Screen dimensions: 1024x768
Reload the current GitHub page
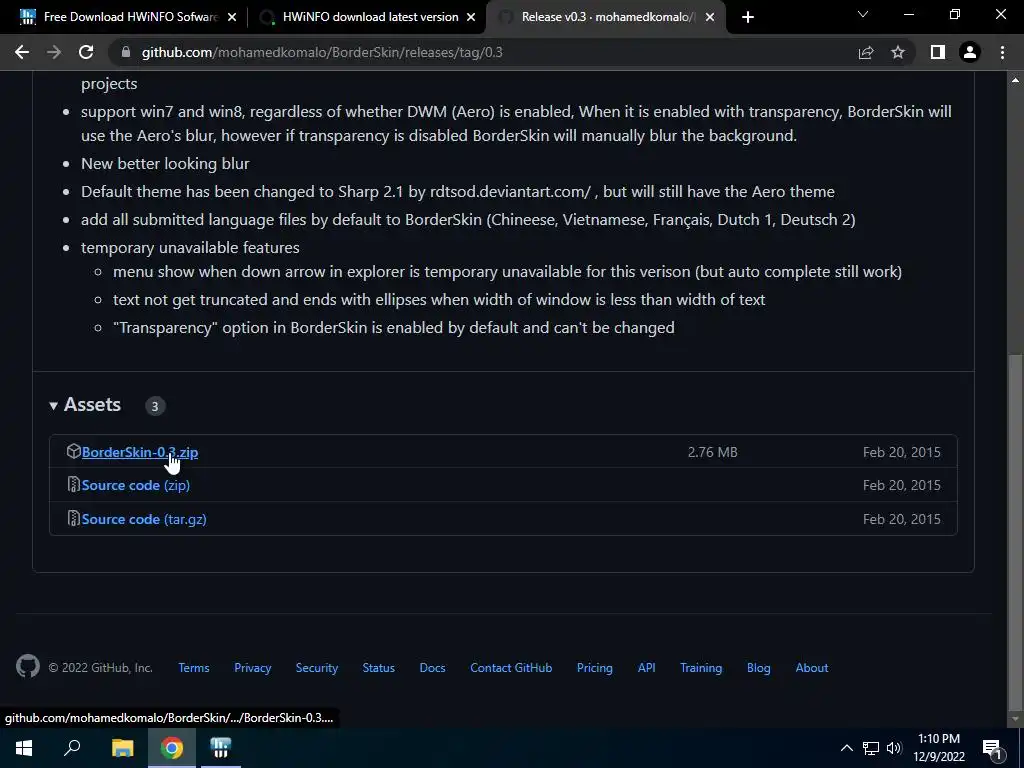tap(86, 52)
